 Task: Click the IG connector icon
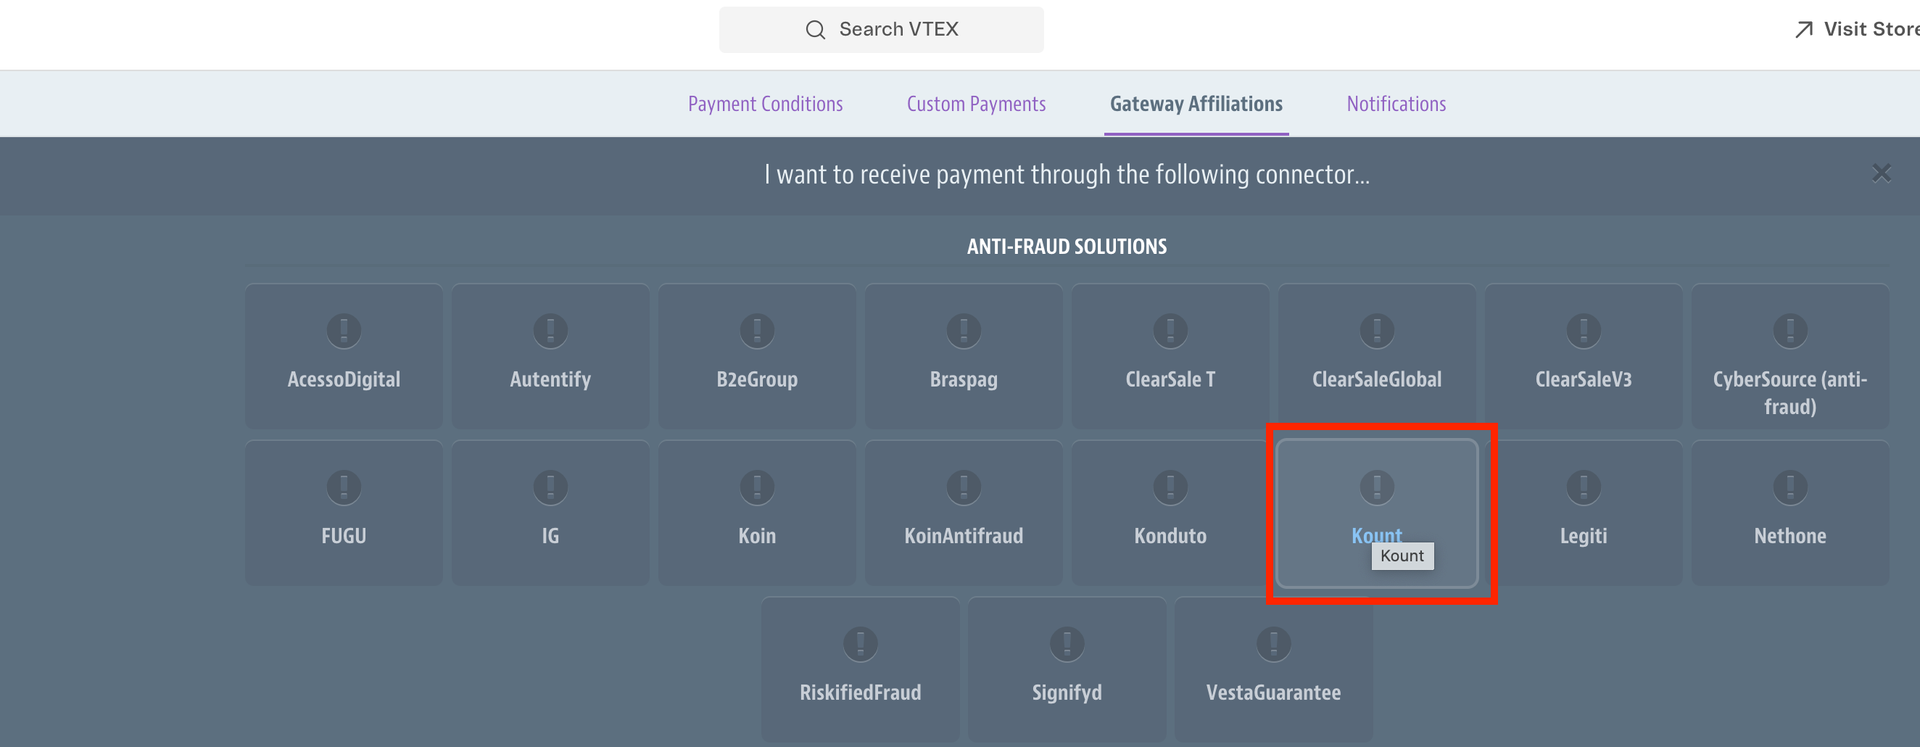(550, 487)
